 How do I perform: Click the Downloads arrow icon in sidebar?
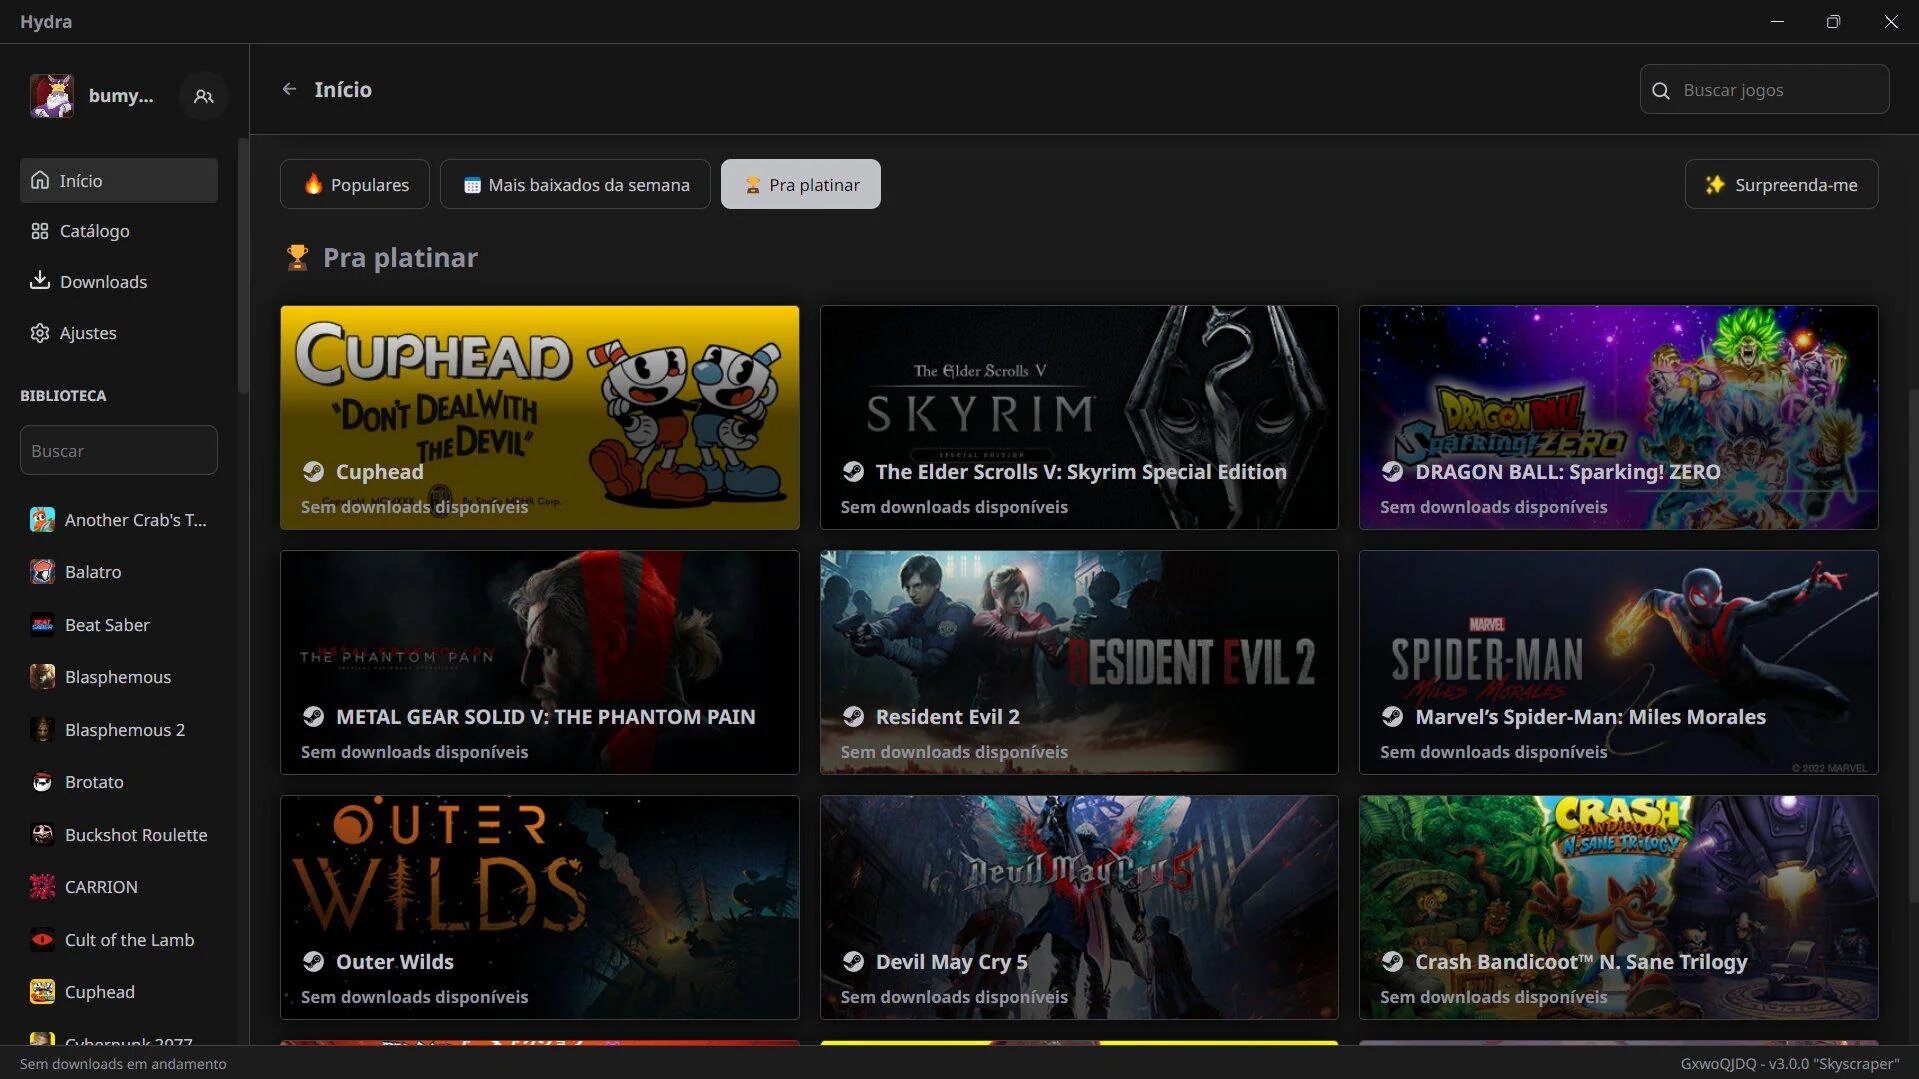(x=40, y=280)
